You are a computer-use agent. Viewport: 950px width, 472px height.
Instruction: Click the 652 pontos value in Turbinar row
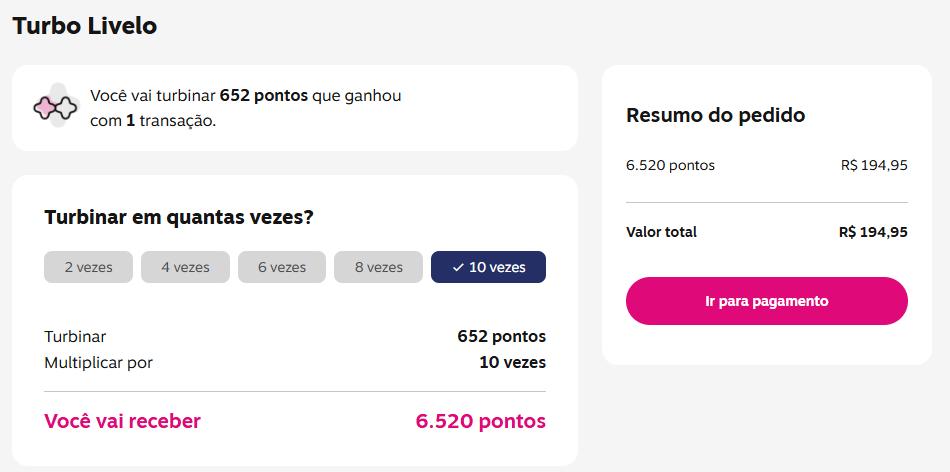501,337
